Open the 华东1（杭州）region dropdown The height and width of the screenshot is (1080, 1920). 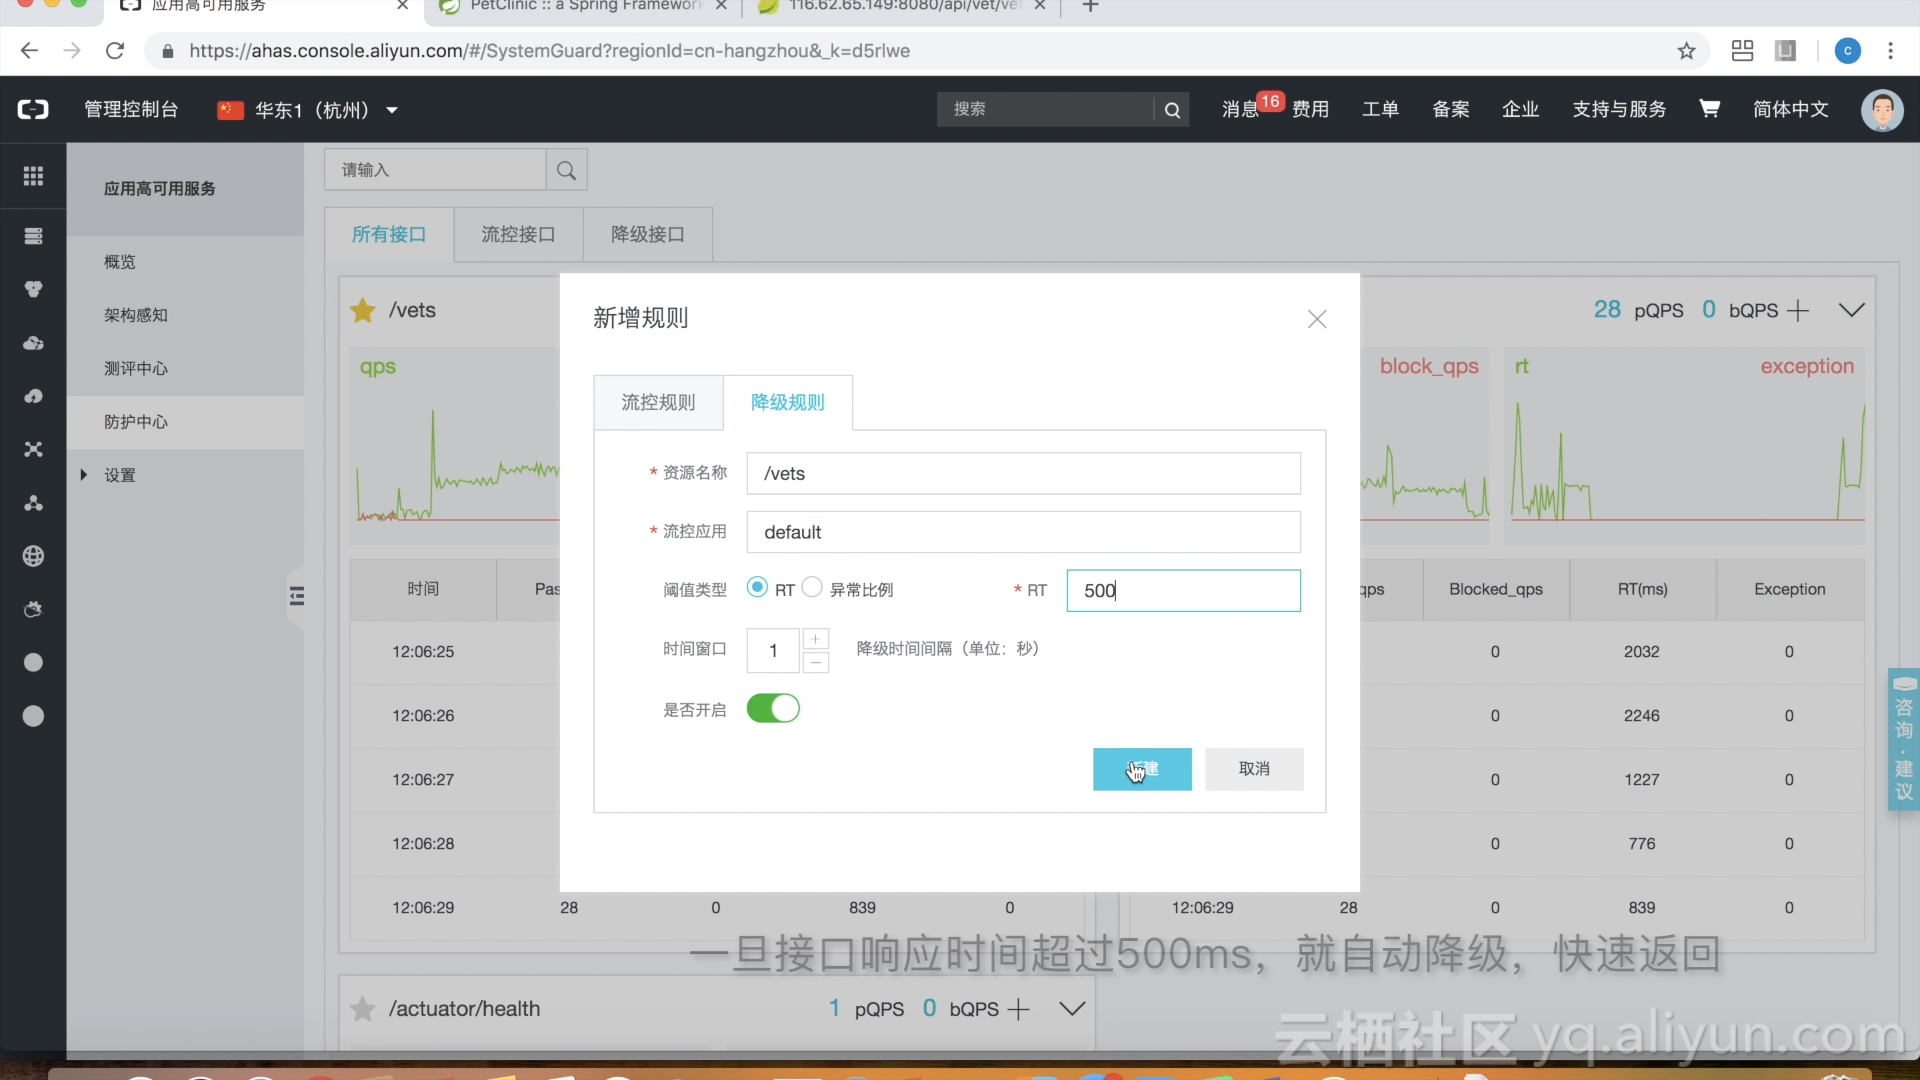coord(308,110)
